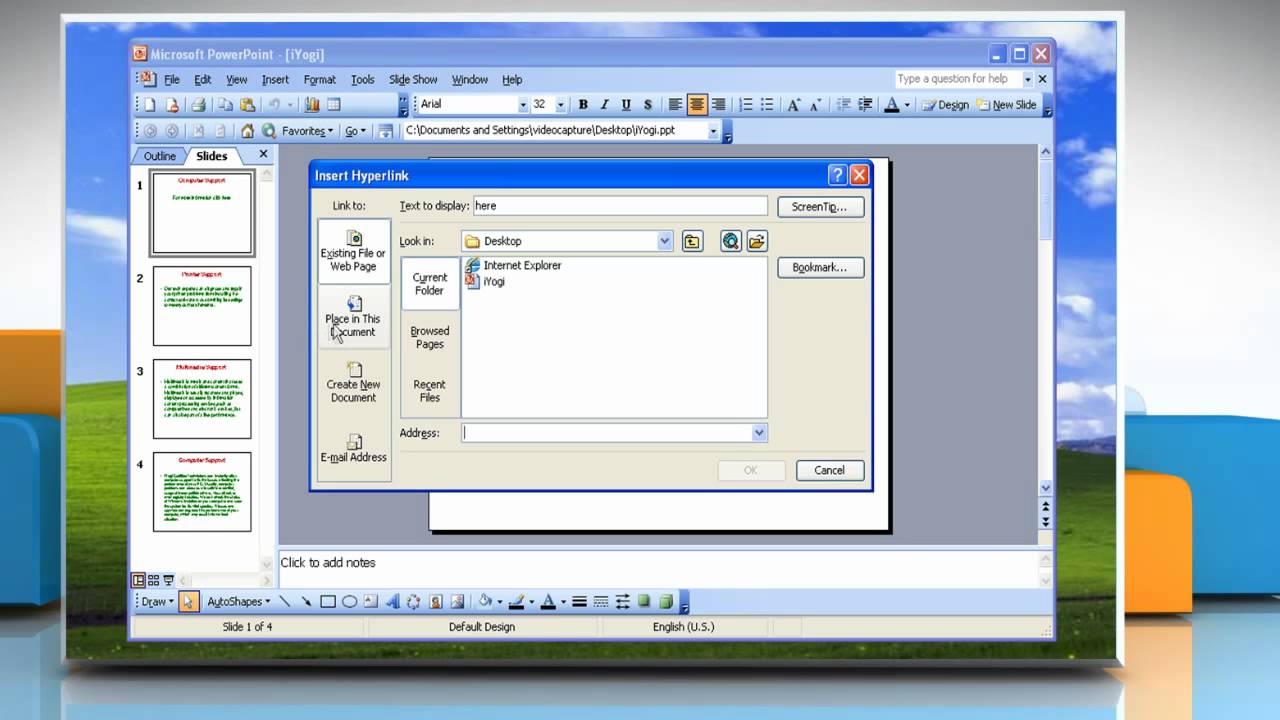Click Line Color icon in Drawing toolbar
1280x720 pixels.
tap(516, 602)
